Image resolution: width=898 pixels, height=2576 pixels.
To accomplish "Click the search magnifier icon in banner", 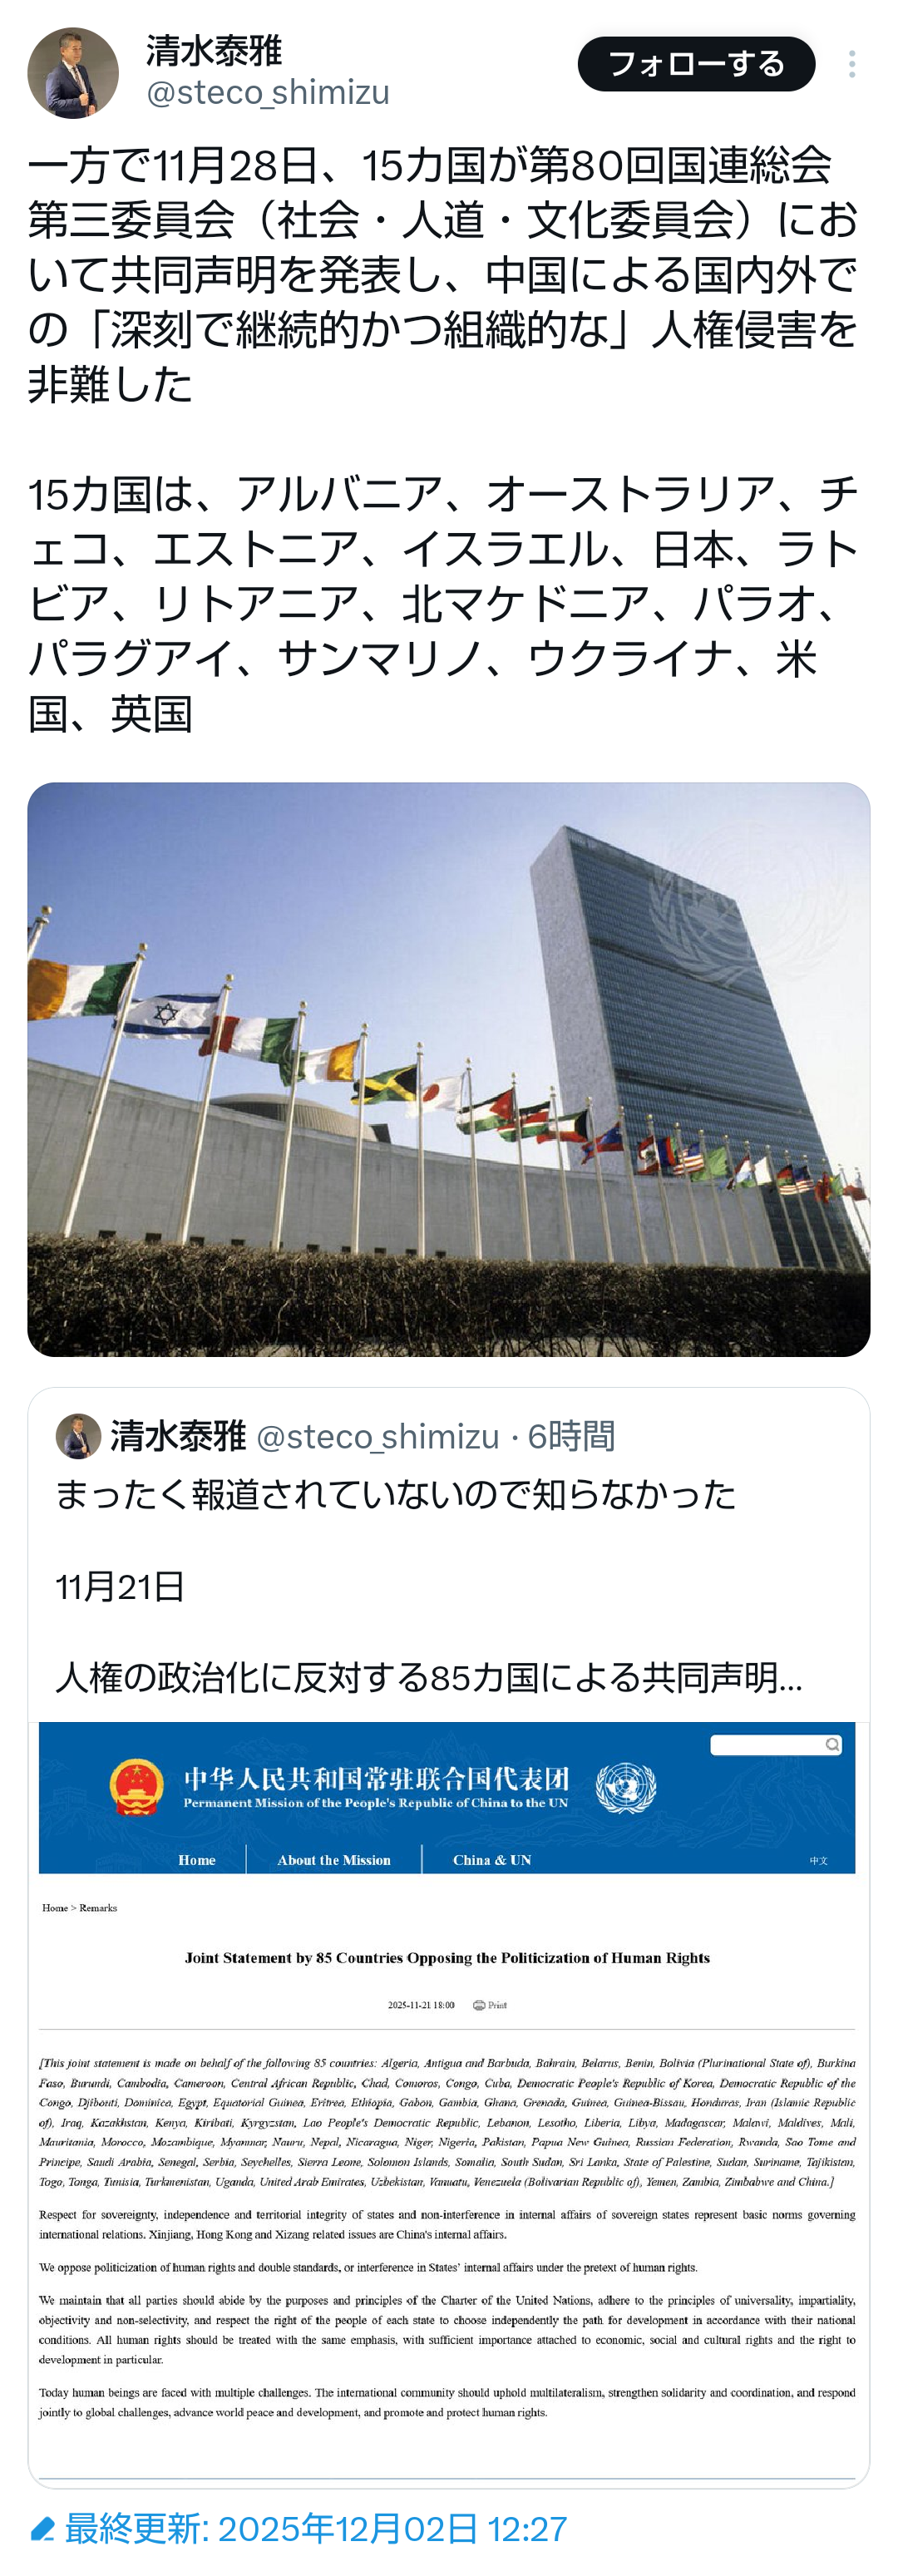I will (832, 1745).
